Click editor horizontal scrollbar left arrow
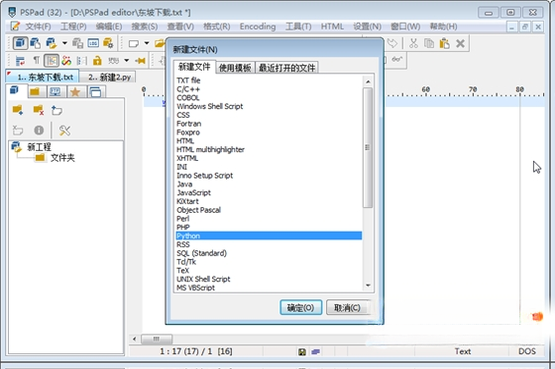The image size is (555, 369). coord(135,339)
